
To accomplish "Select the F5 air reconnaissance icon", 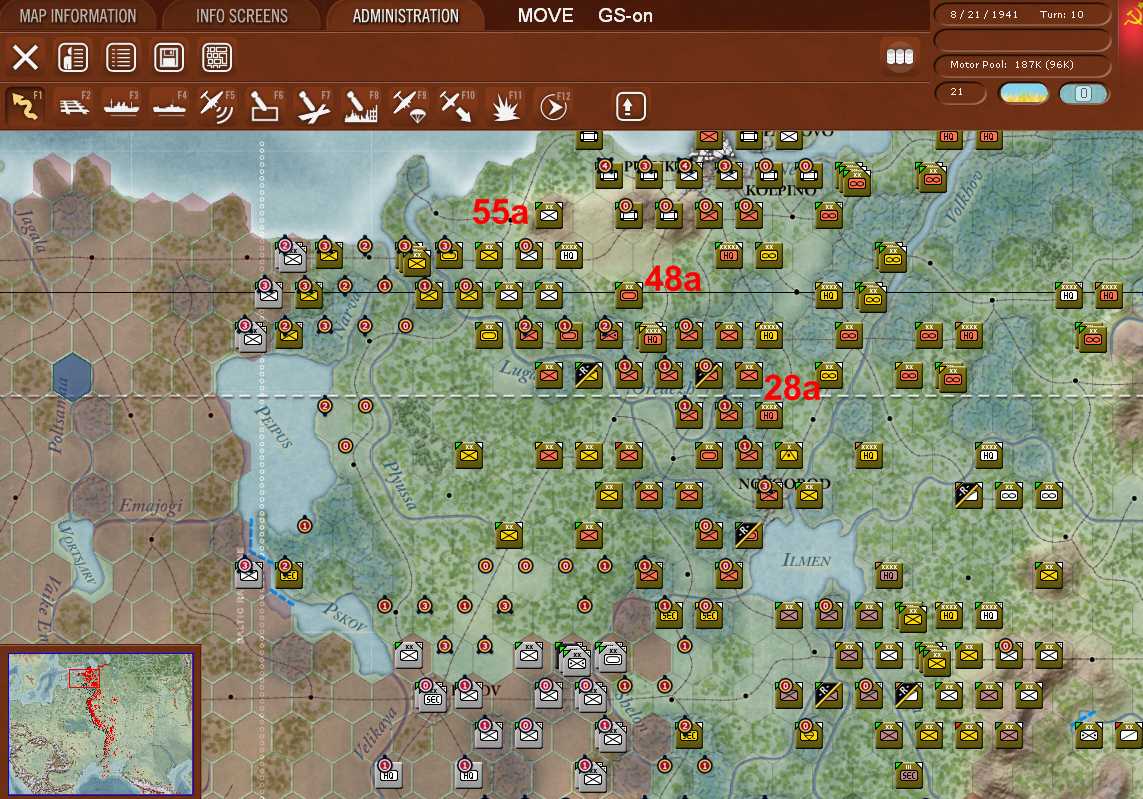I will pos(217,106).
